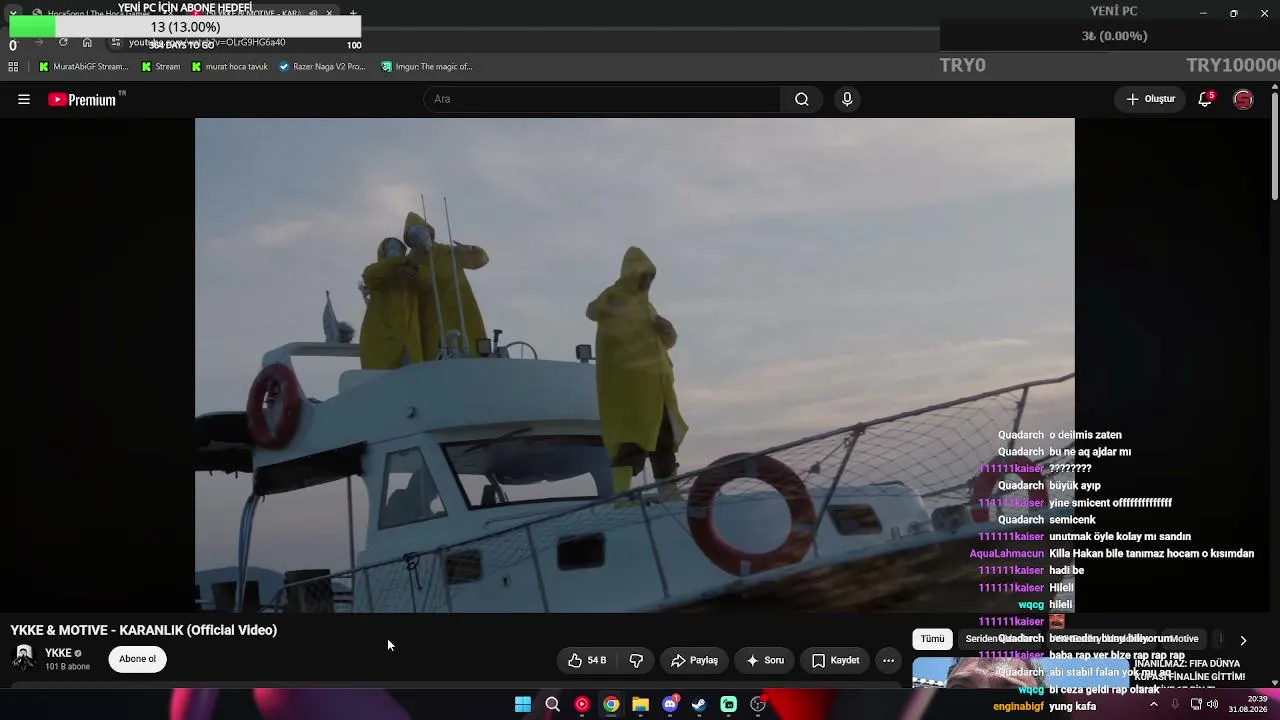
Task: Click the browser home button
Action: click(87, 42)
